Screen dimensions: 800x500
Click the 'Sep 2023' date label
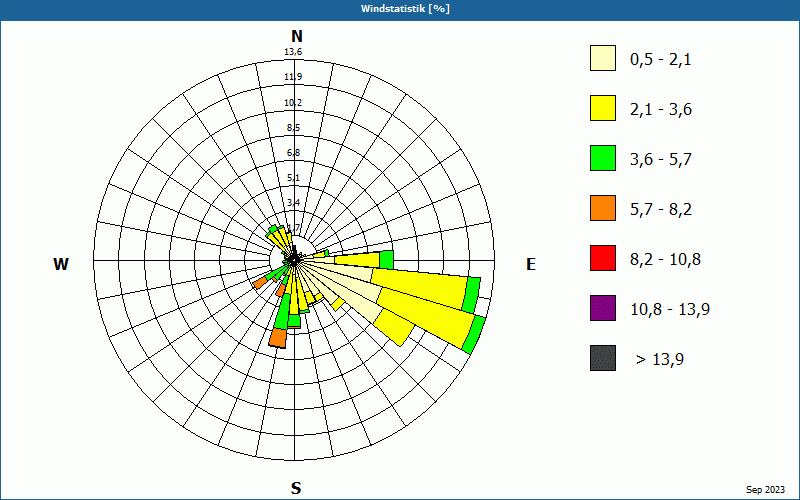click(765, 490)
